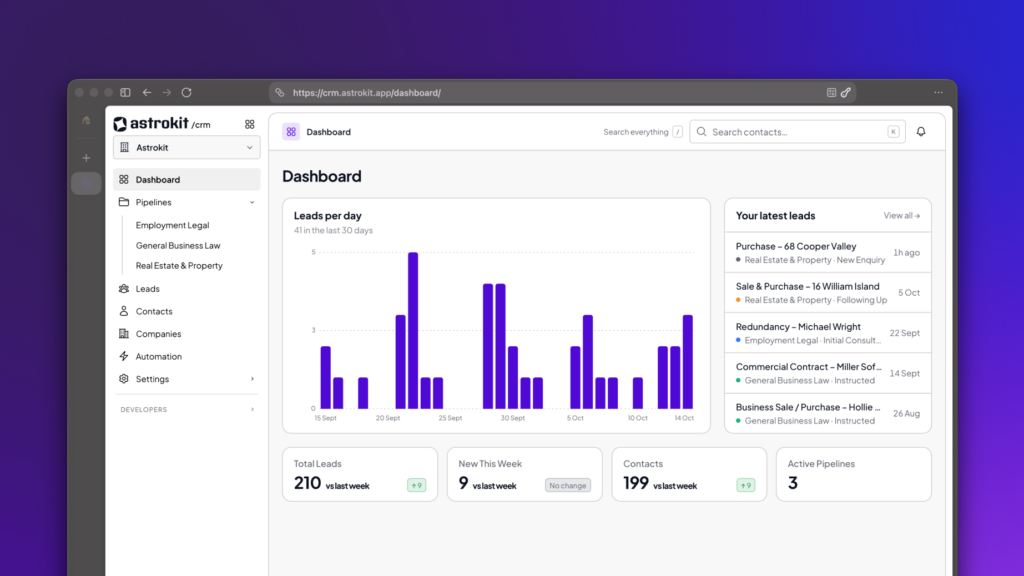
Task: Open lead Commercial Contract – Miller Sof...
Action: pyautogui.click(x=827, y=374)
